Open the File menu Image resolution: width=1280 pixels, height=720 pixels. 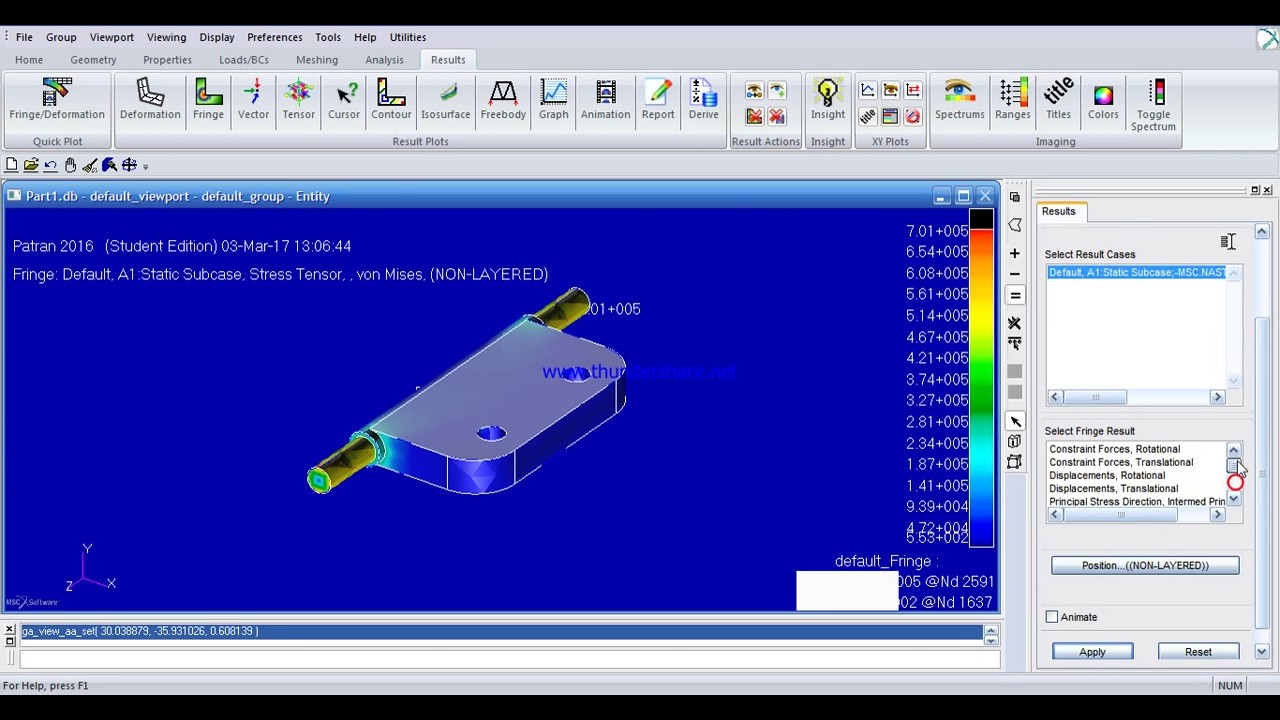coord(24,37)
